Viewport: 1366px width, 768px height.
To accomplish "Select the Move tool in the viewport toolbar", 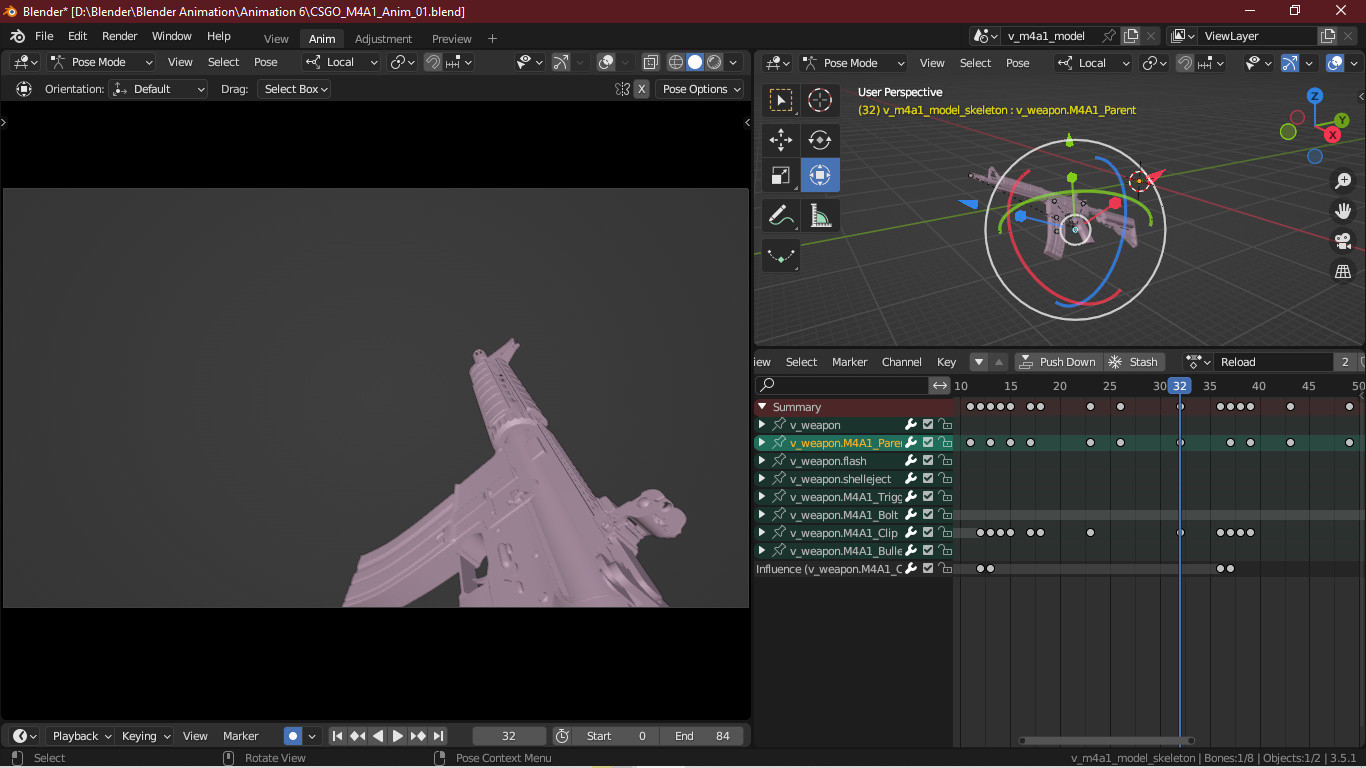I will 780,140.
